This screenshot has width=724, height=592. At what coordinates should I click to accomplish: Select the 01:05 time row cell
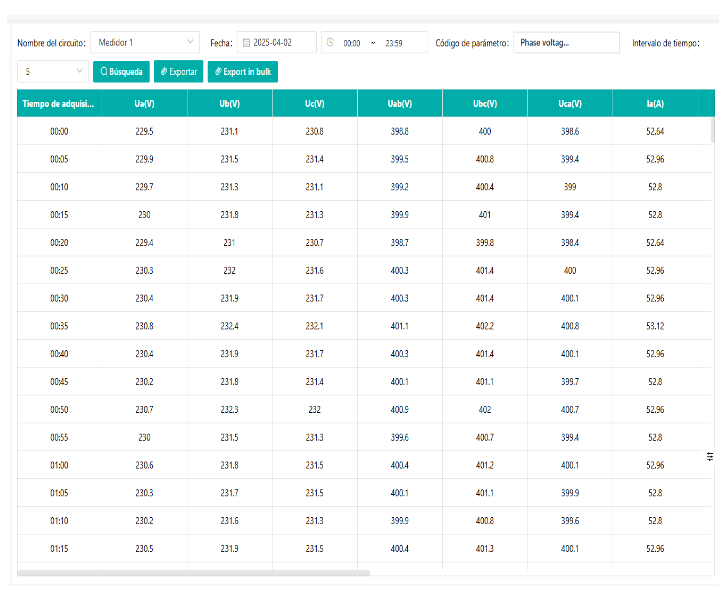59,493
